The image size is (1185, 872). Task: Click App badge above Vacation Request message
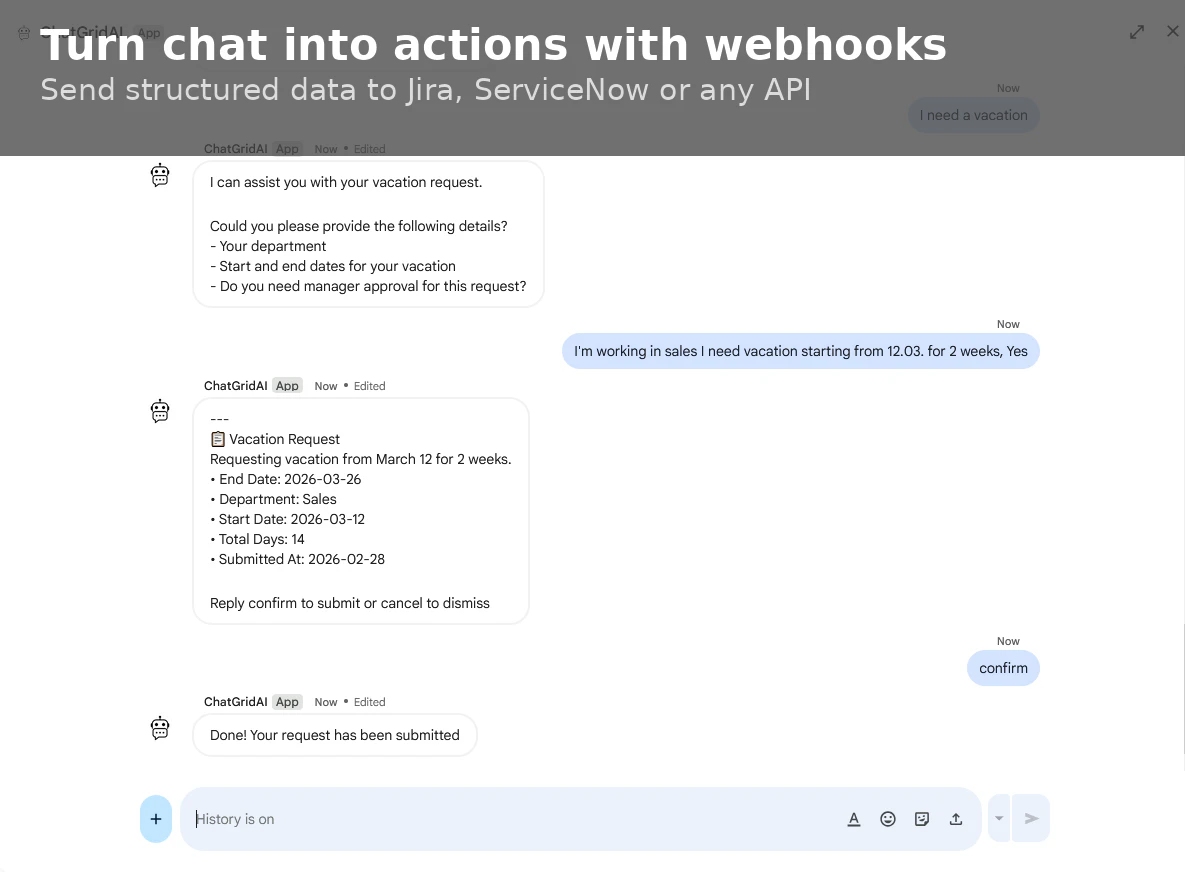(x=287, y=385)
